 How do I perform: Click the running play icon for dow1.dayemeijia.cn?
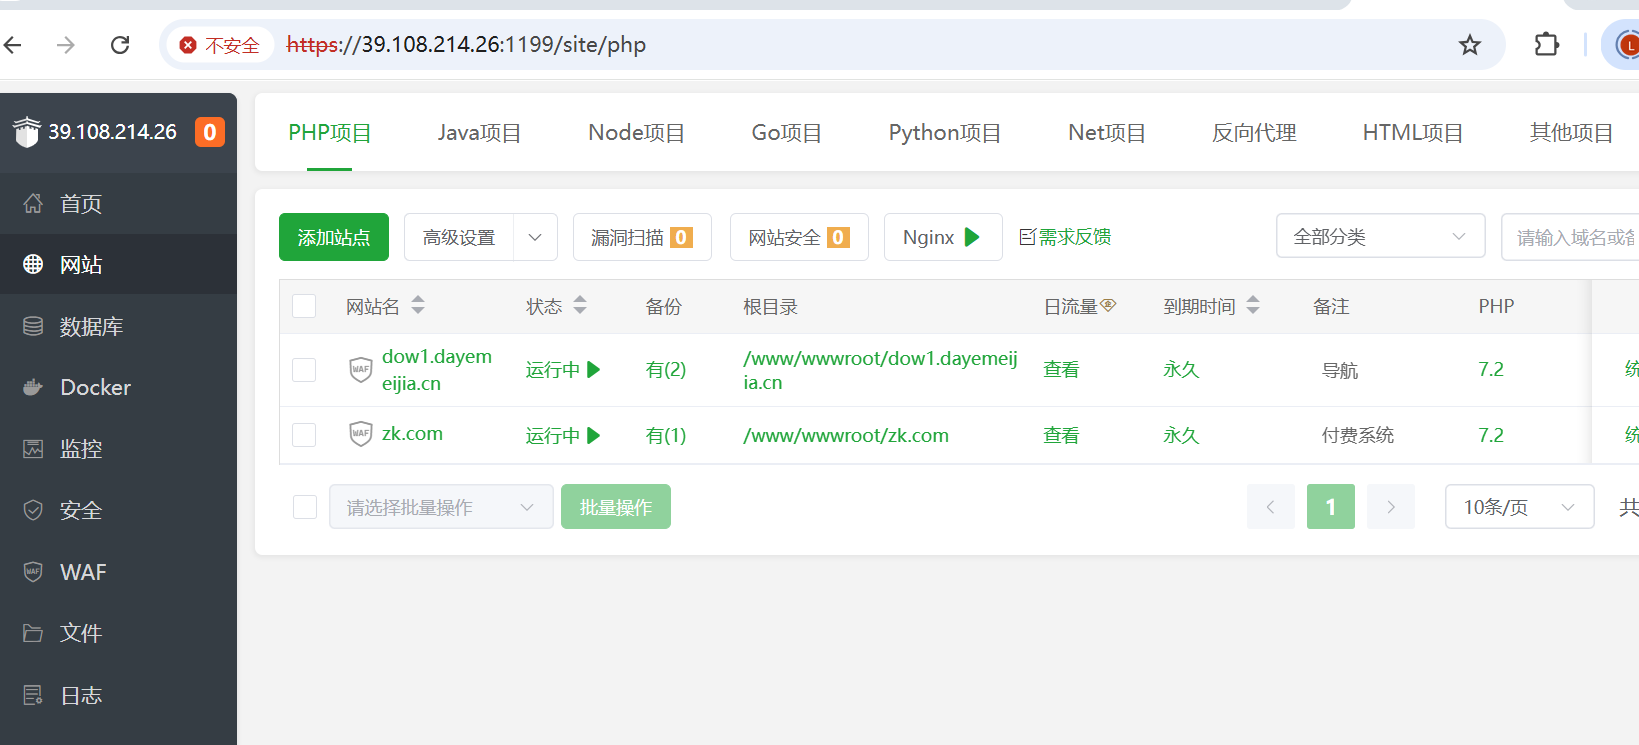594,369
